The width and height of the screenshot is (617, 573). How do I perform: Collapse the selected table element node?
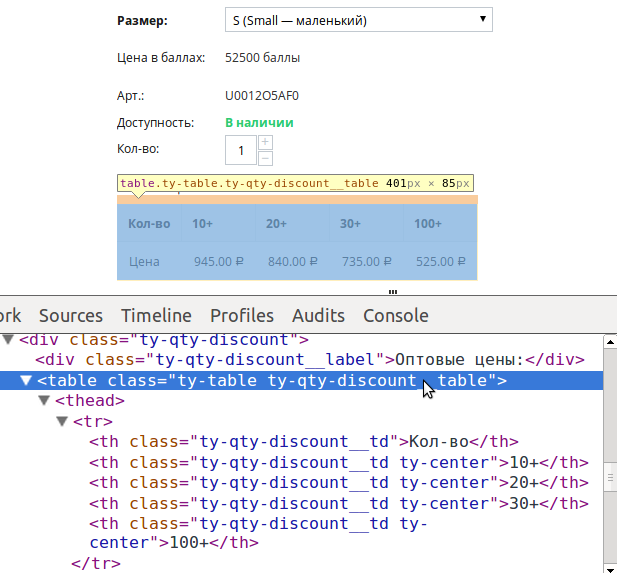point(27,381)
